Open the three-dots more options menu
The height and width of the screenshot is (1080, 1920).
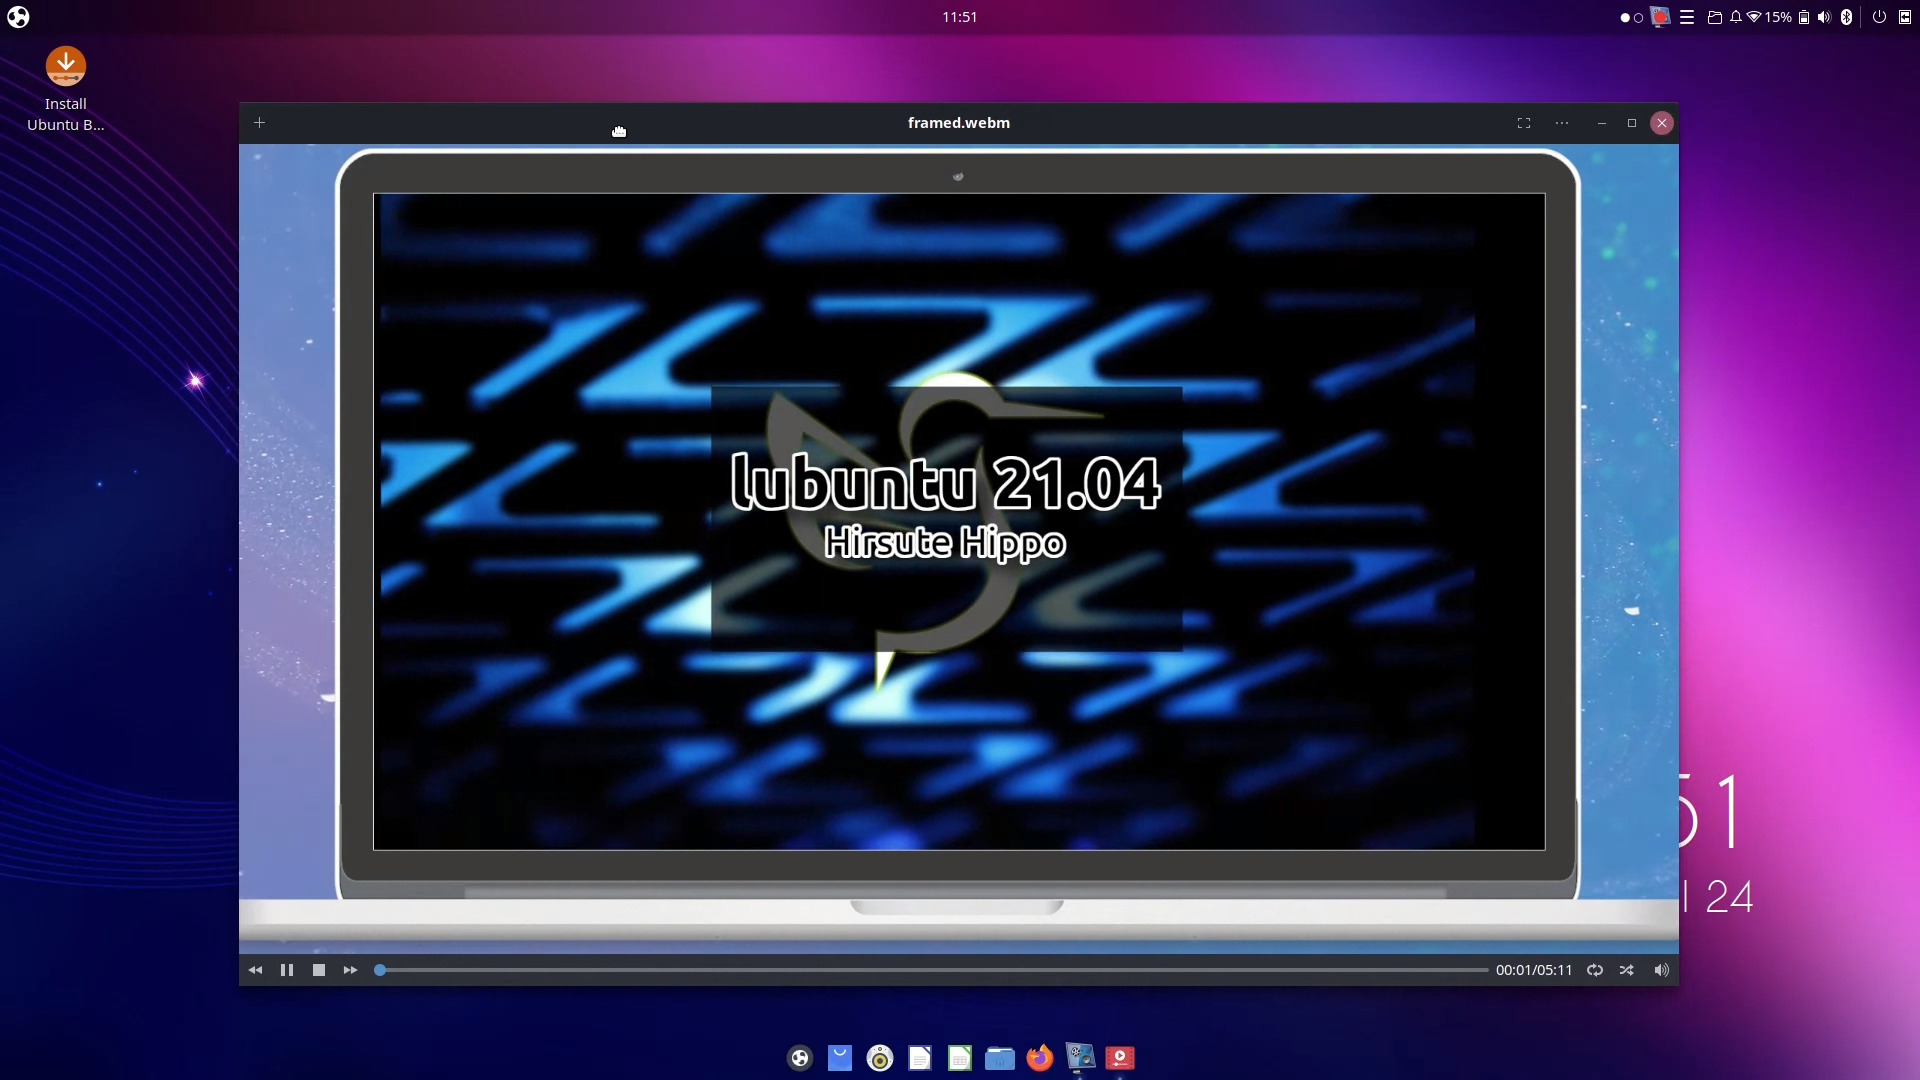(1562, 123)
